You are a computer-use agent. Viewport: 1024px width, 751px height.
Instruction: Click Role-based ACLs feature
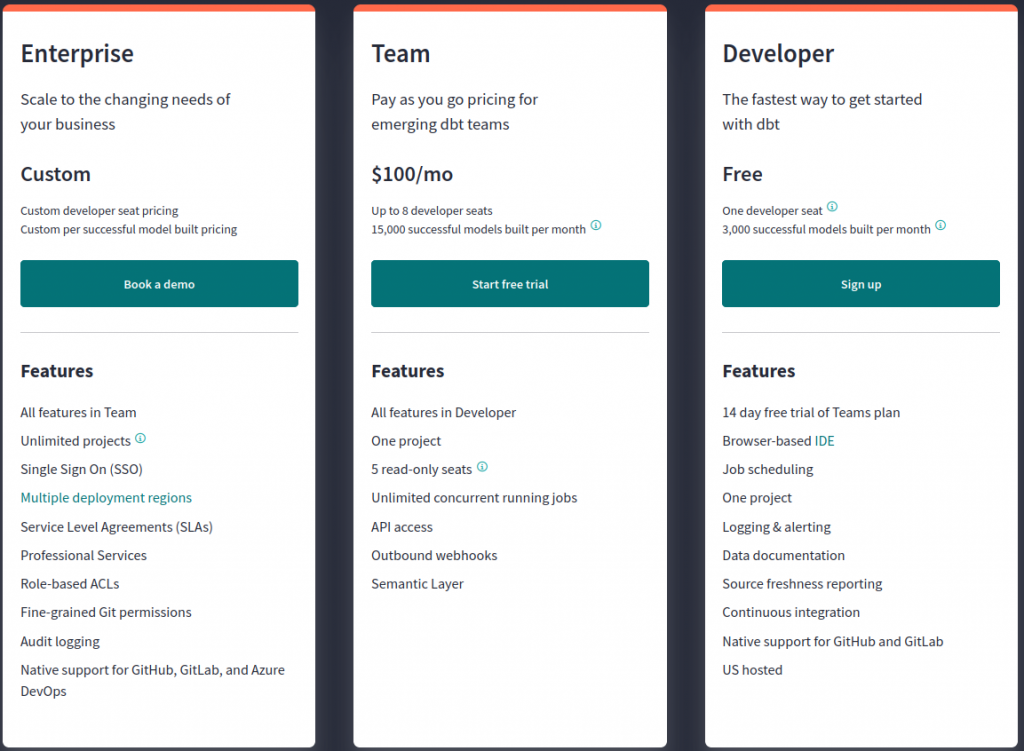[x=70, y=584]
